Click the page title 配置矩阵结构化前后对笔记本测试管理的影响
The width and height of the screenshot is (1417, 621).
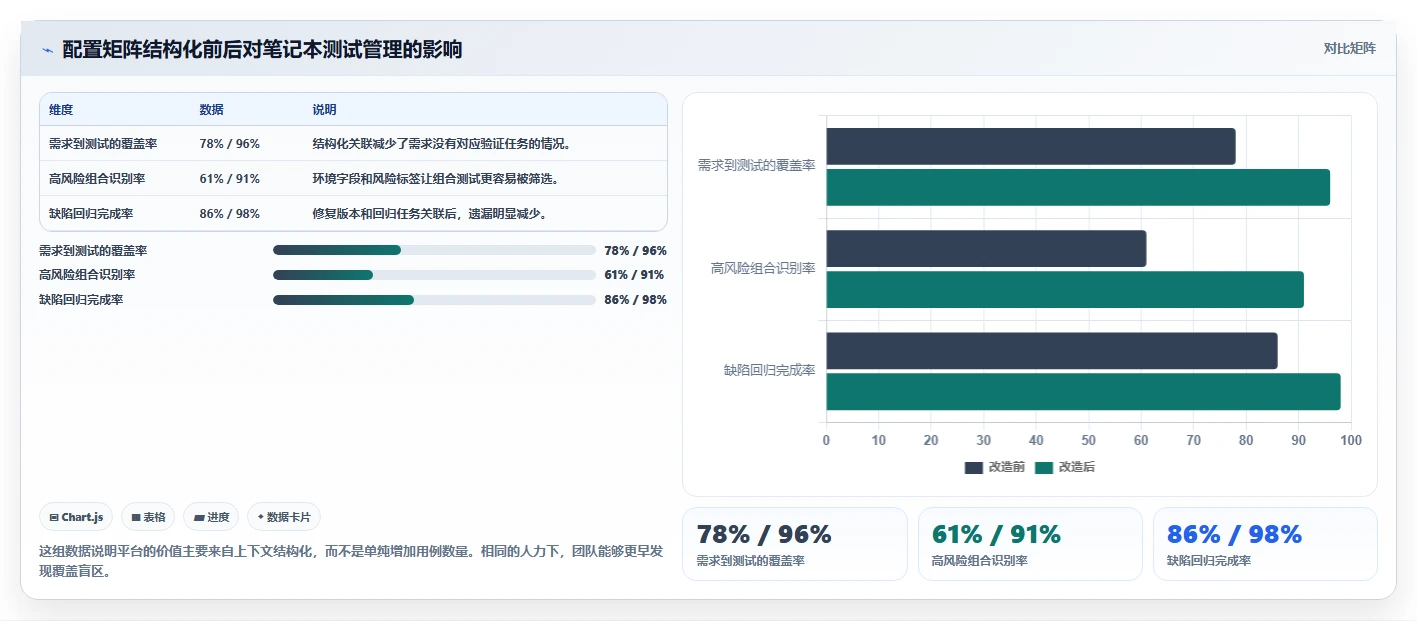pyautogui.click(x=262, y=49)
